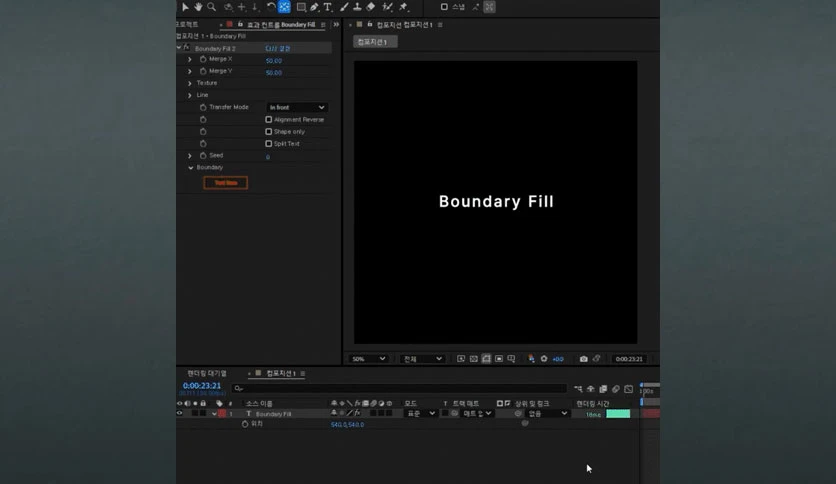Open the Transfer Mode In front dropdown
Image resolution: width=836 pixels, height=484 pixels.
click(x=296, y=107)
